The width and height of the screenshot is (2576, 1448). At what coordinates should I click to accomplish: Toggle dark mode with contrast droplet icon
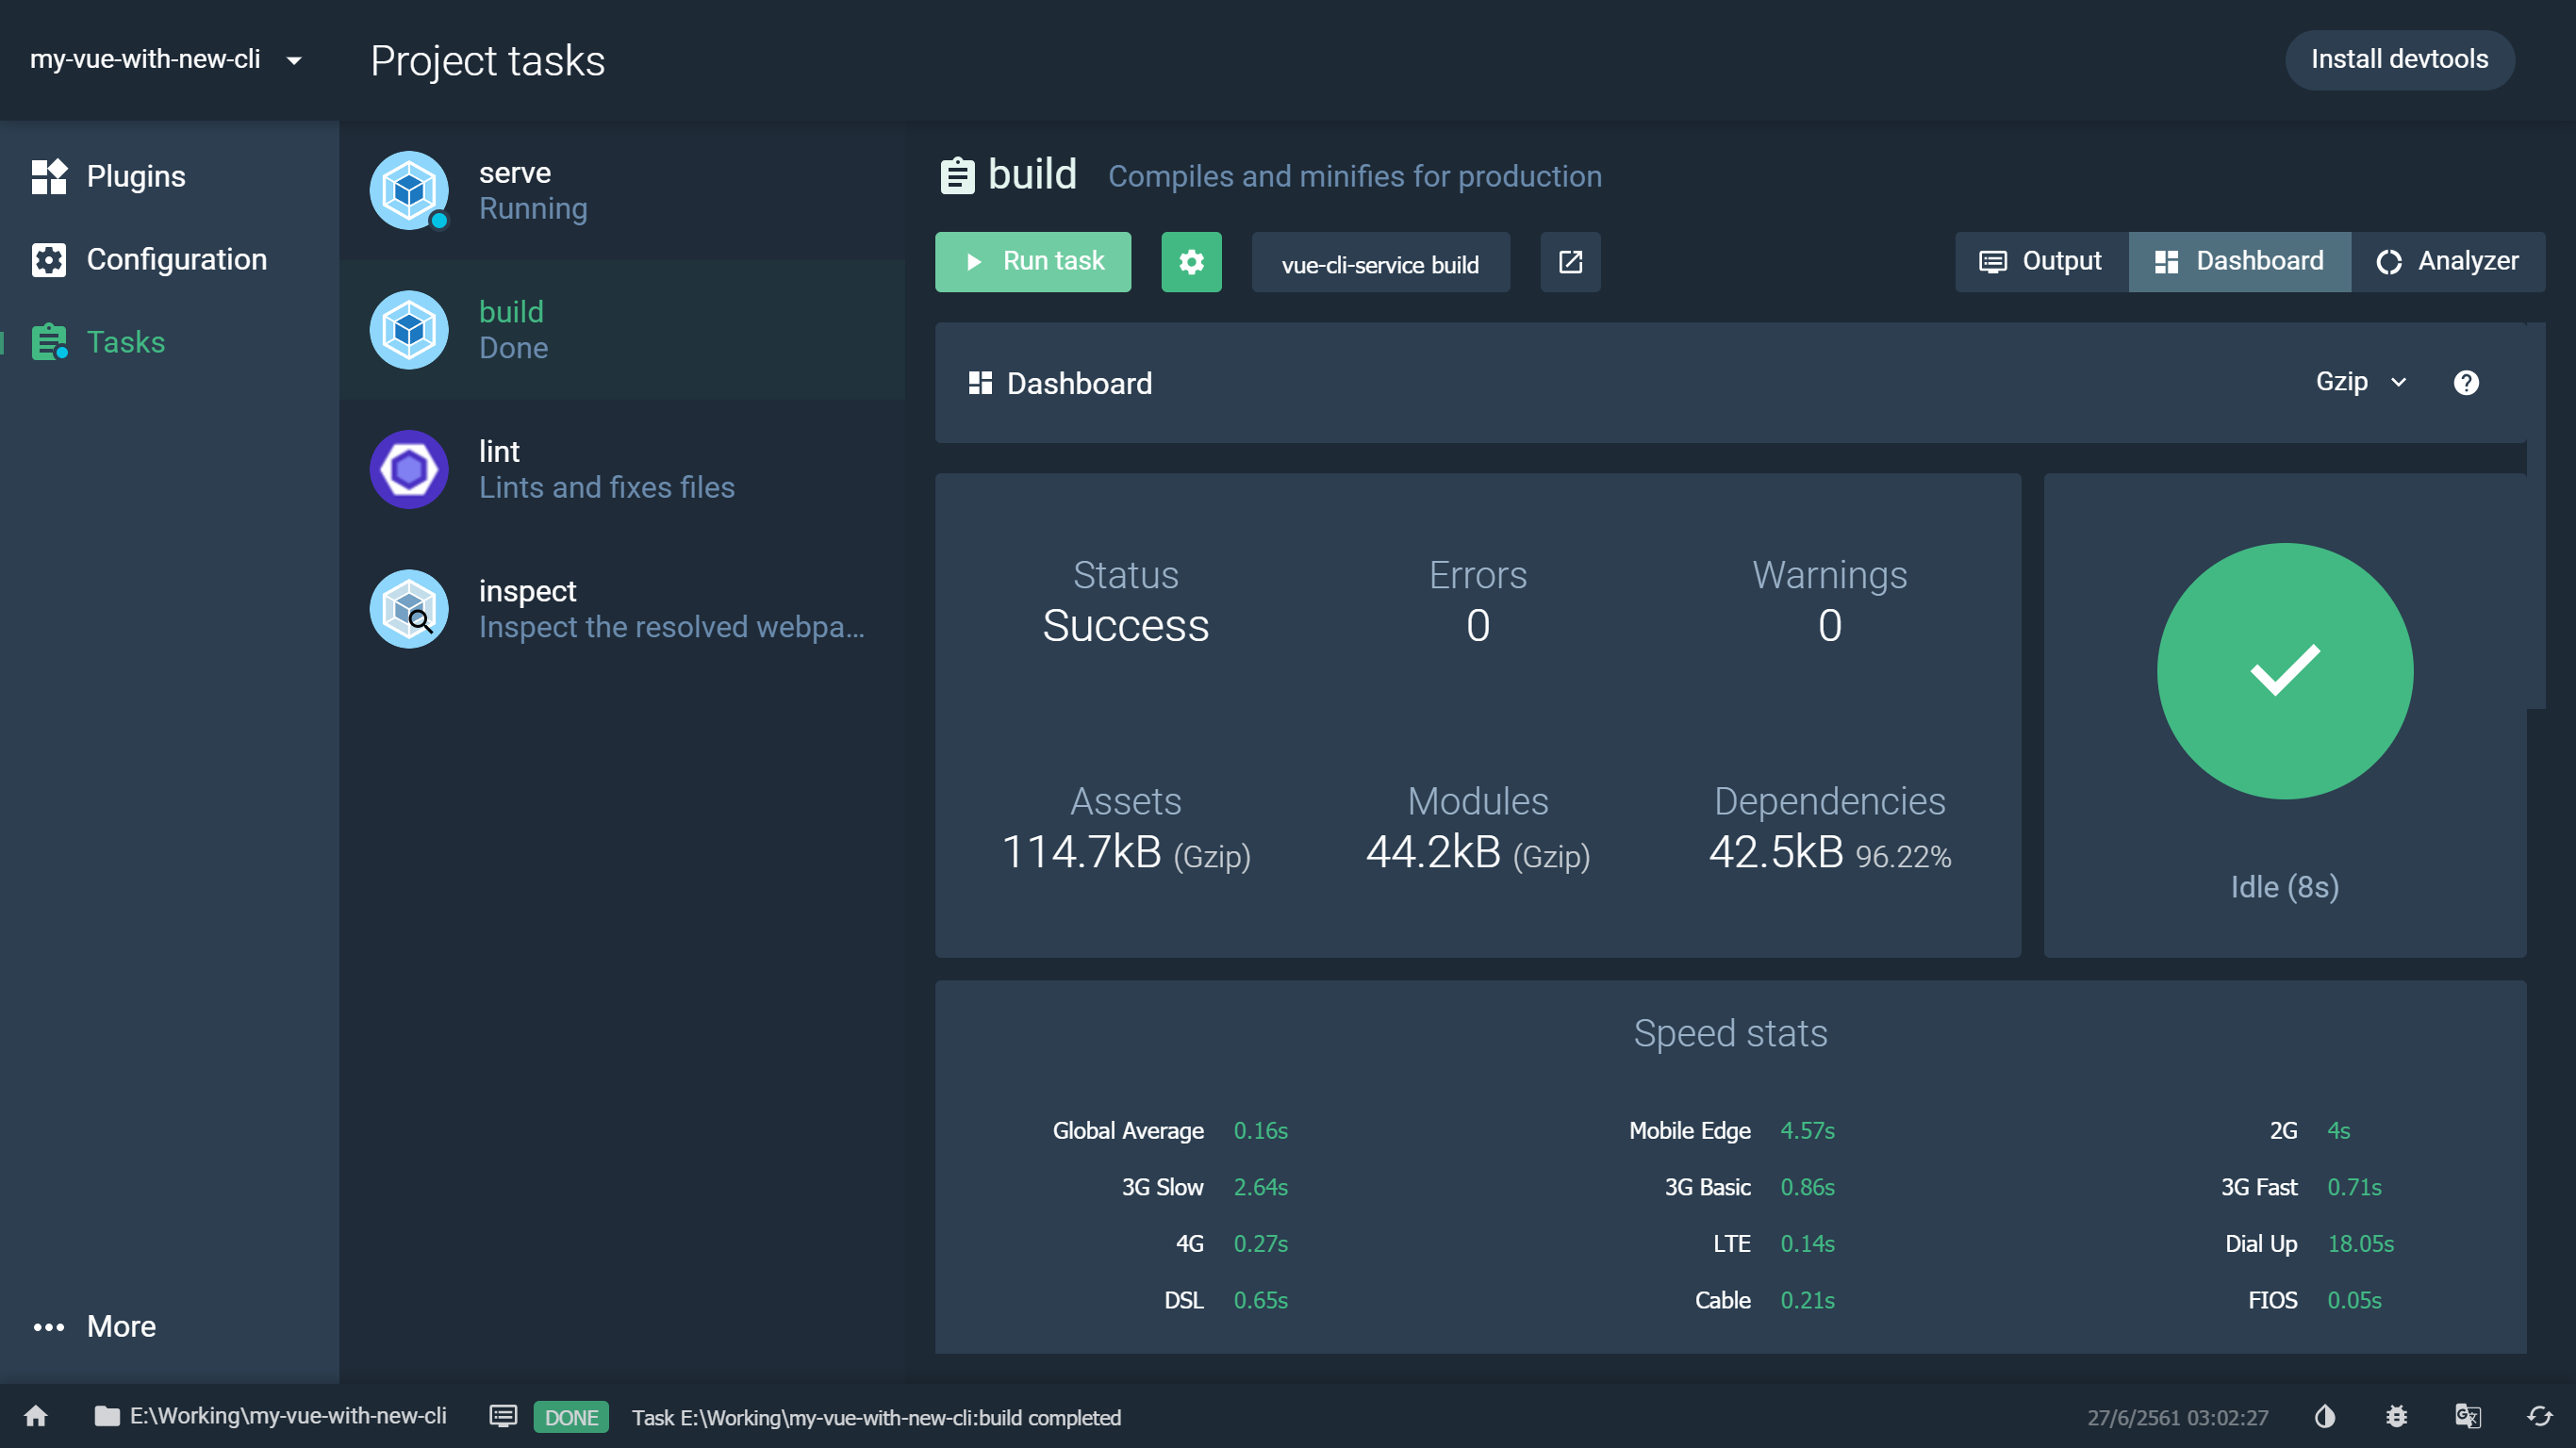[x=2324, y=1416]
